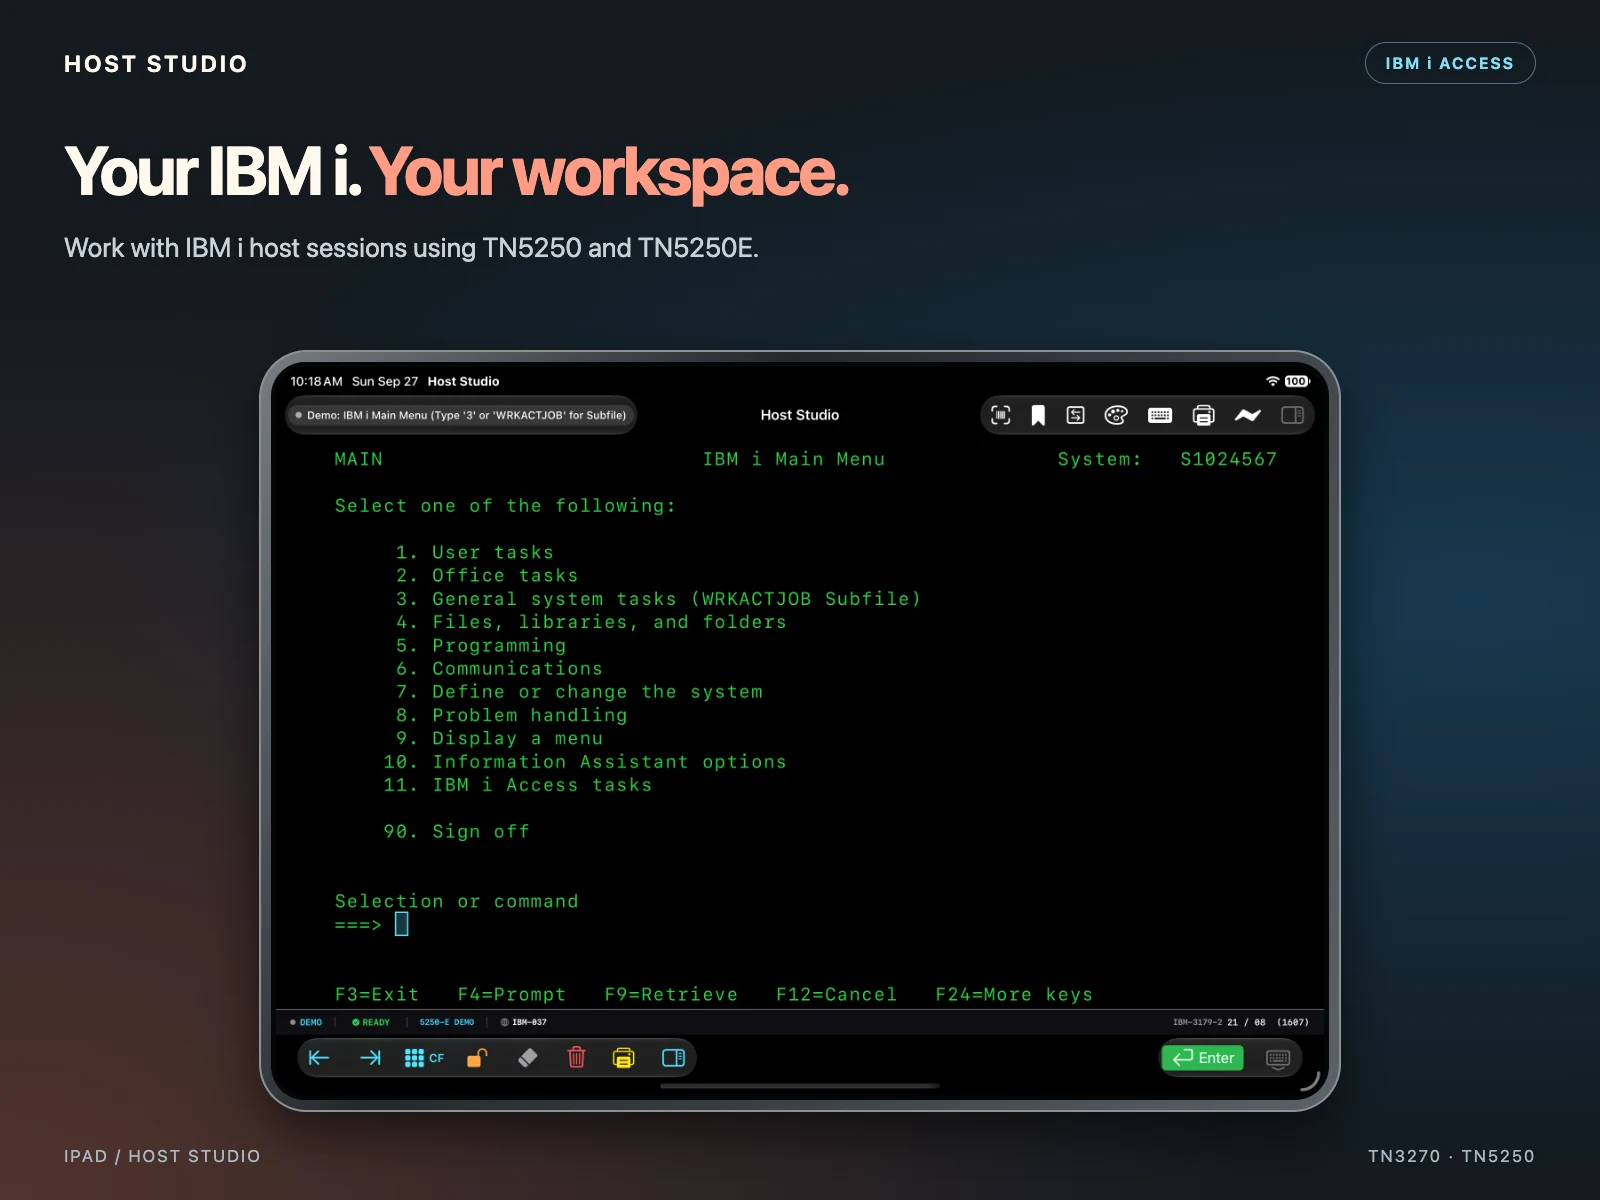Click the IBM-037 code page label

524,1022
